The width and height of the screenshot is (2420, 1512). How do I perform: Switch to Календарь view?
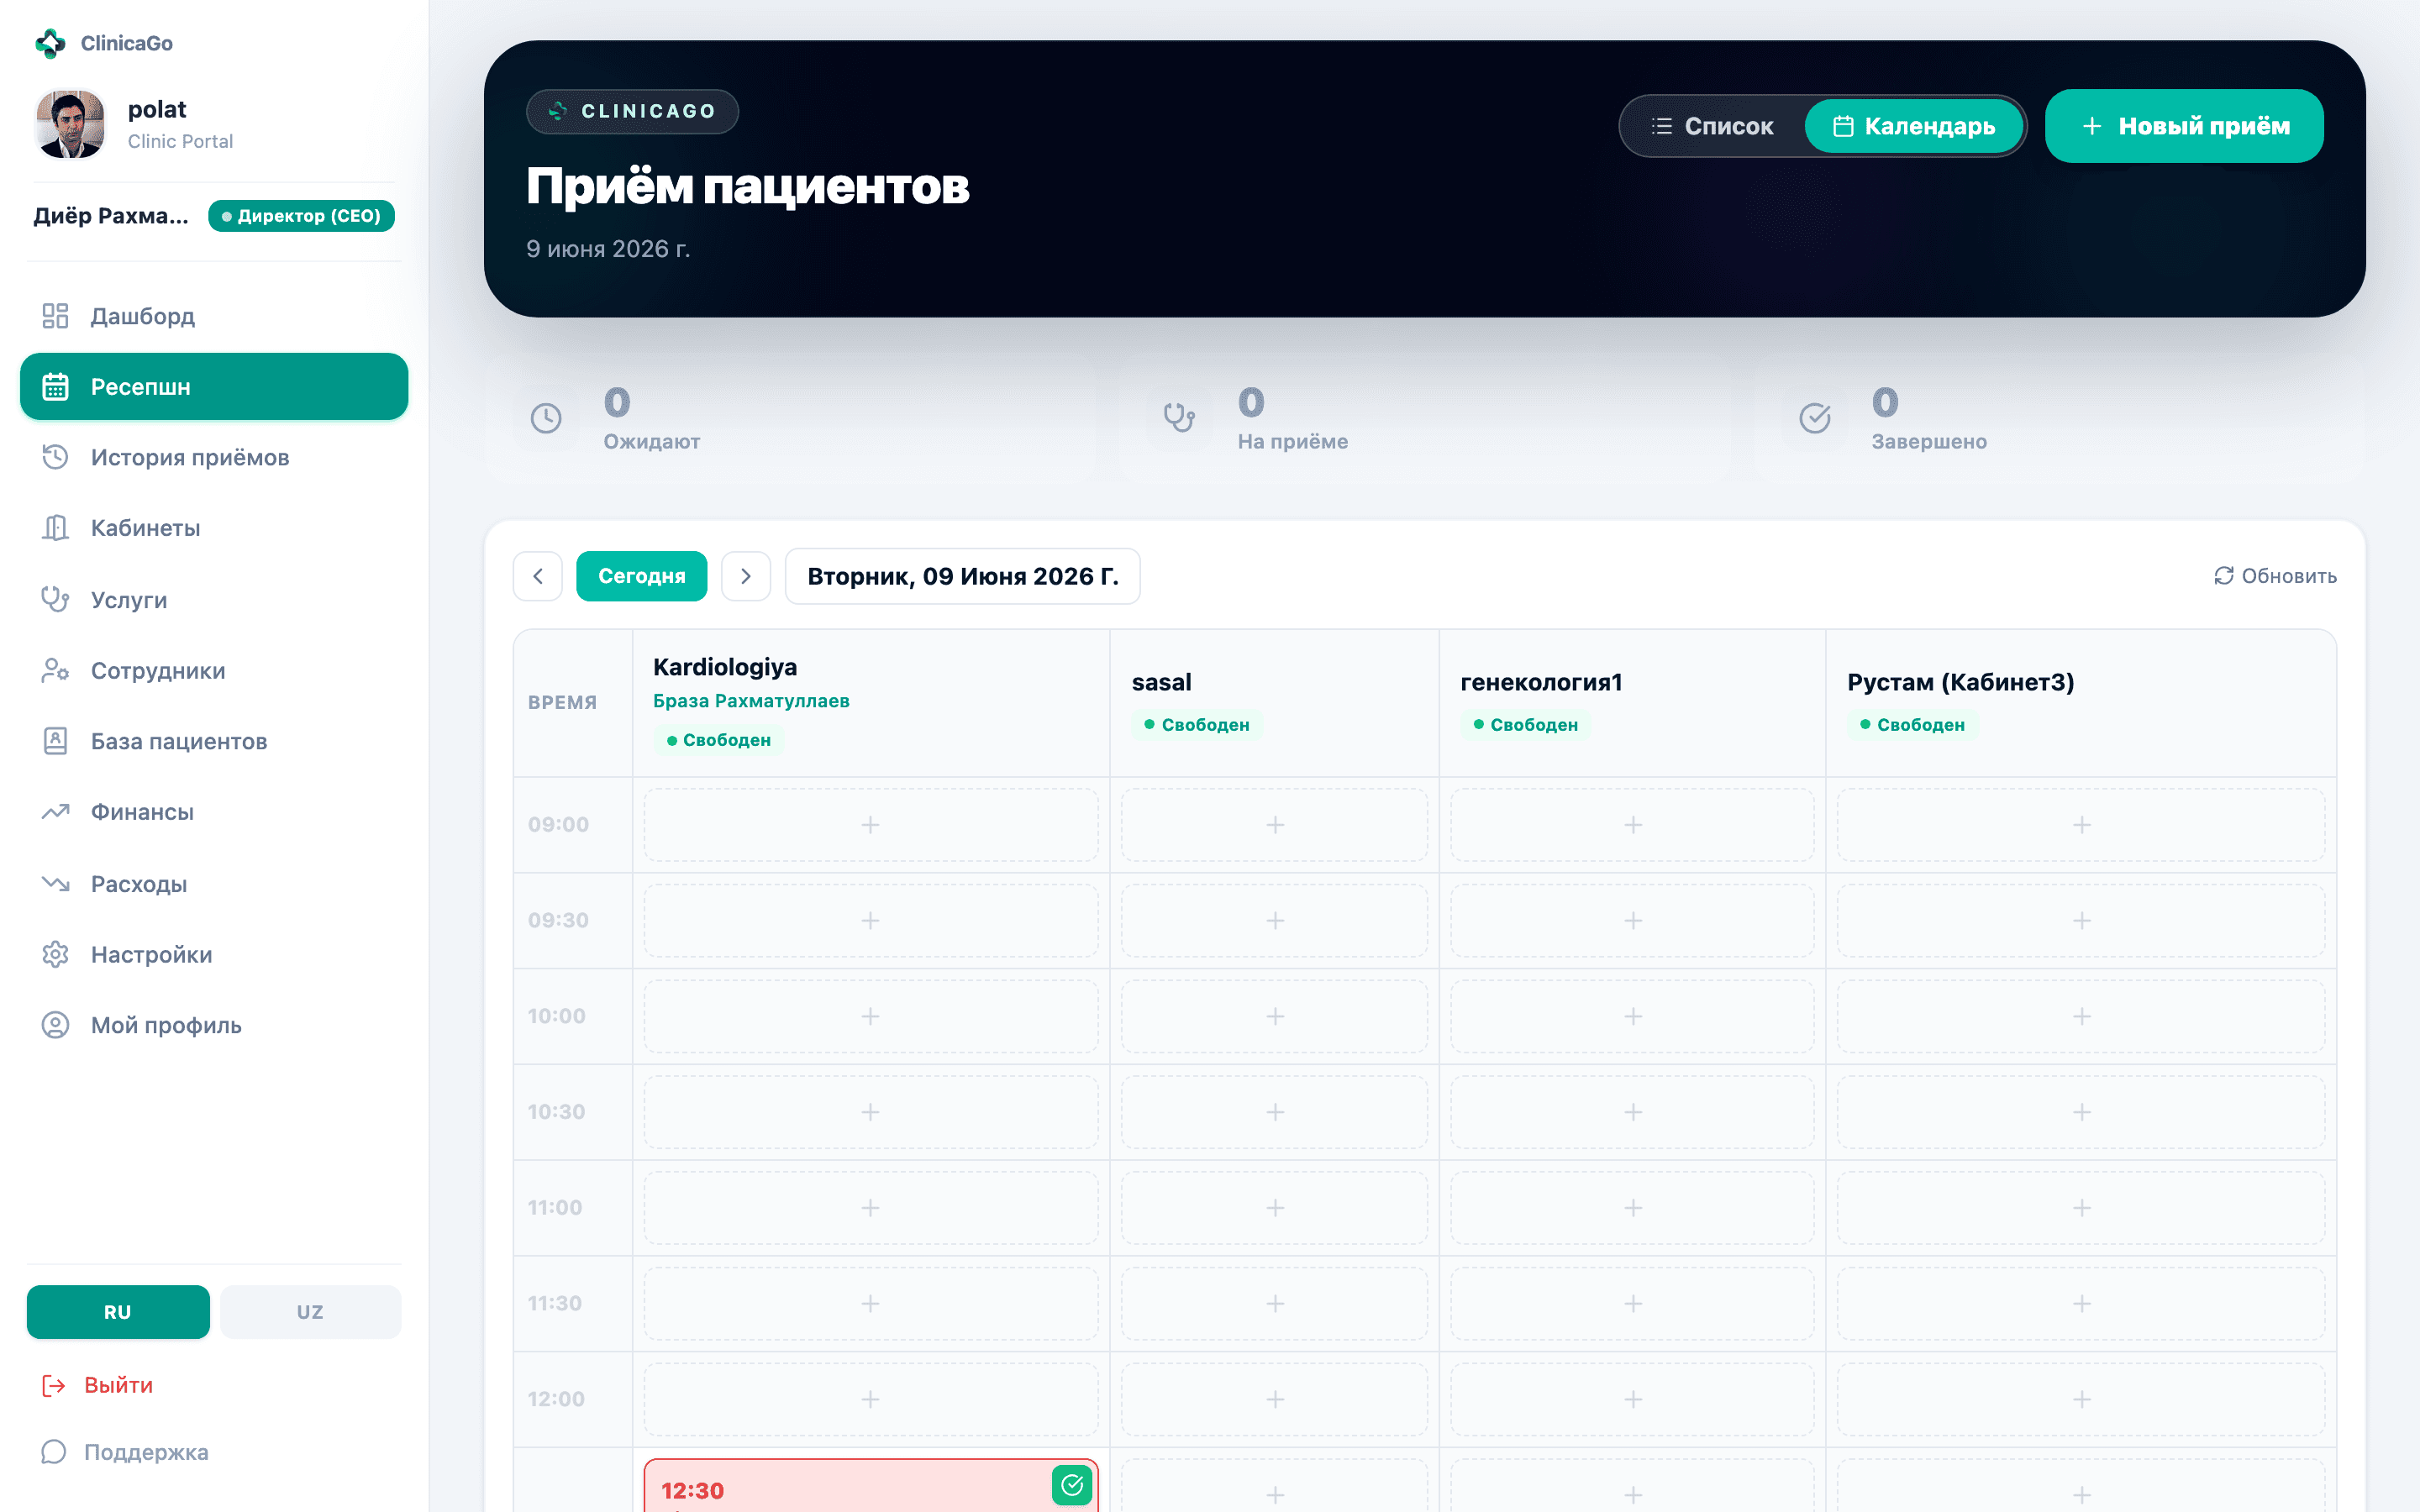click(1914, 126)
